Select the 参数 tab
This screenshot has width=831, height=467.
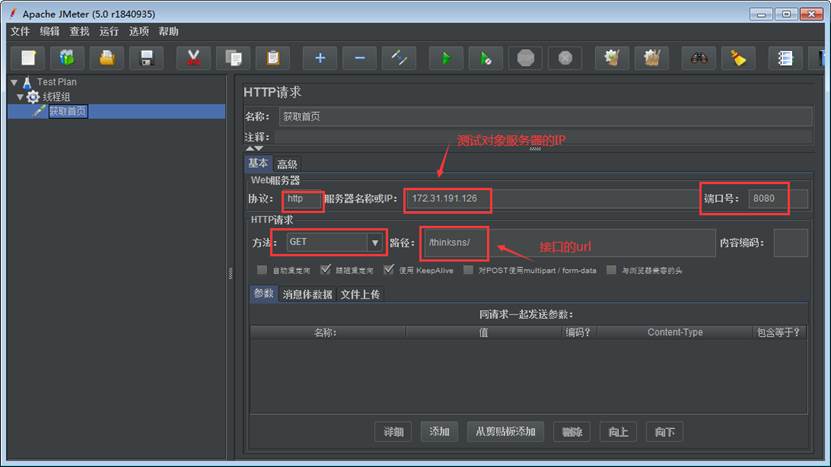tap(263, 293)
